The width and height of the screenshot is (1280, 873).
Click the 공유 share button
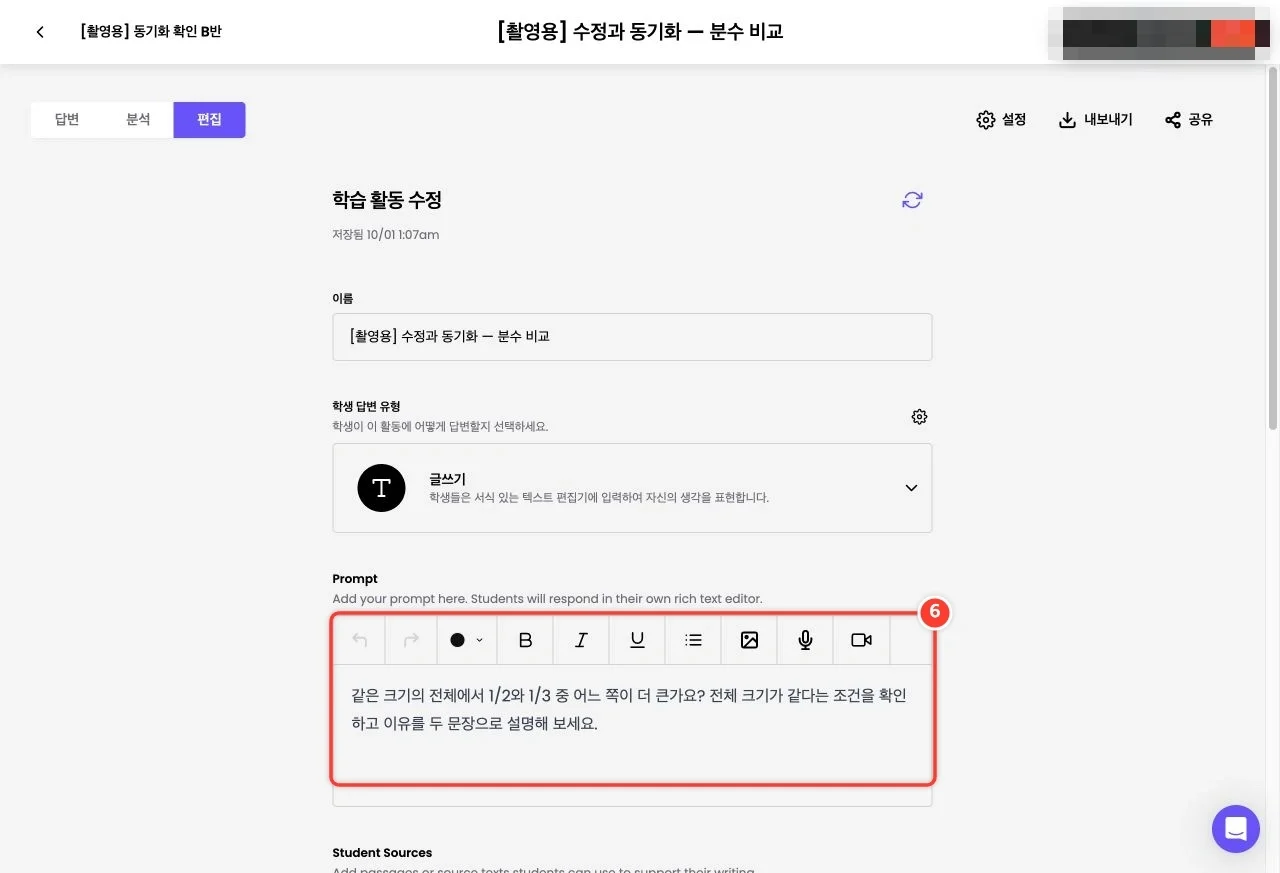(x=1189, y=120)
